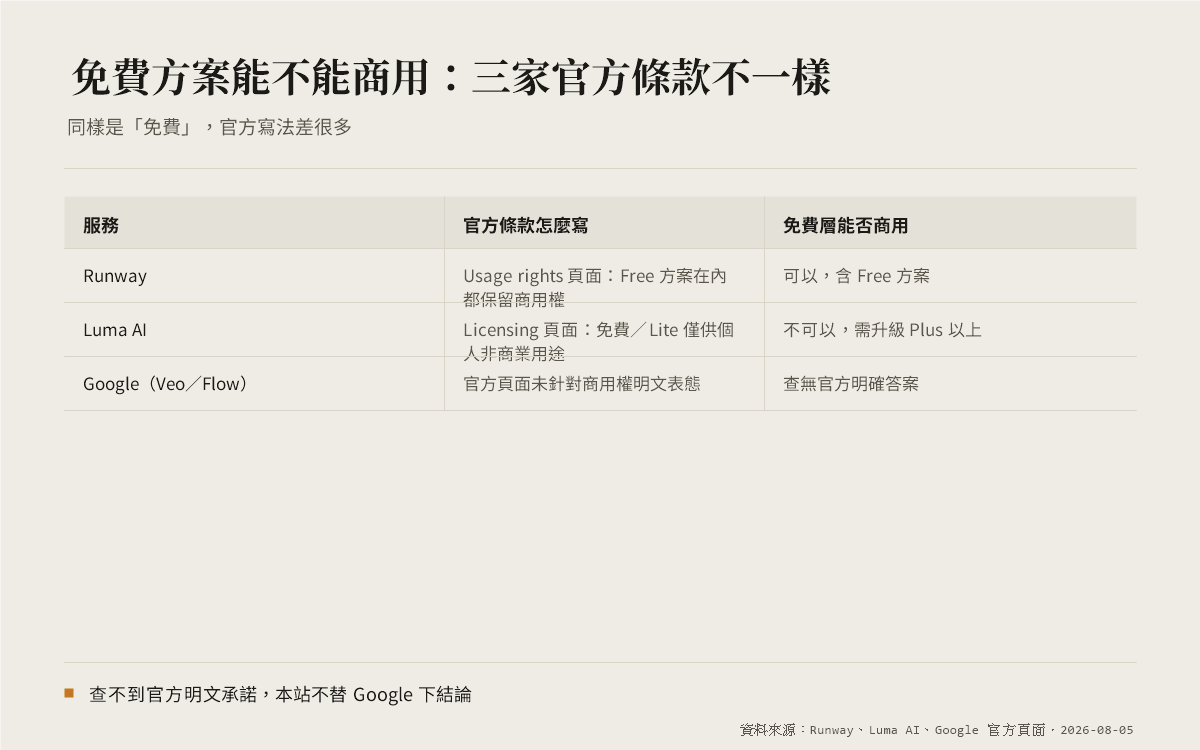Screen dimensions: 1200x750
Task: Click the 可以，含 Free 方案 cell
Action: tap(950, 276)
